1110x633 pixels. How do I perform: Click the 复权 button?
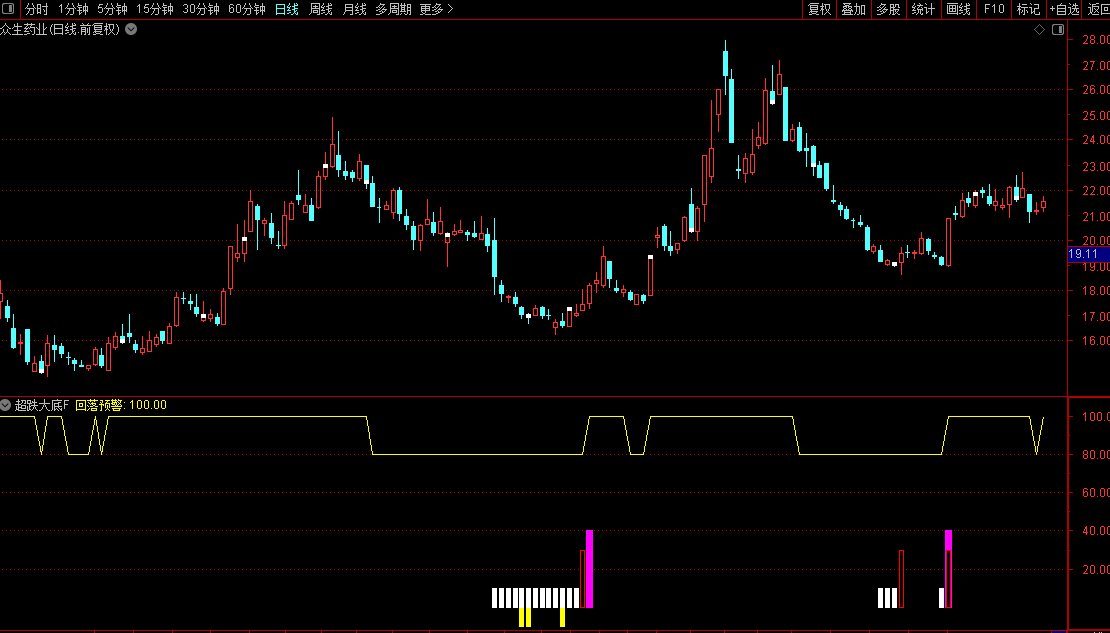820,9
